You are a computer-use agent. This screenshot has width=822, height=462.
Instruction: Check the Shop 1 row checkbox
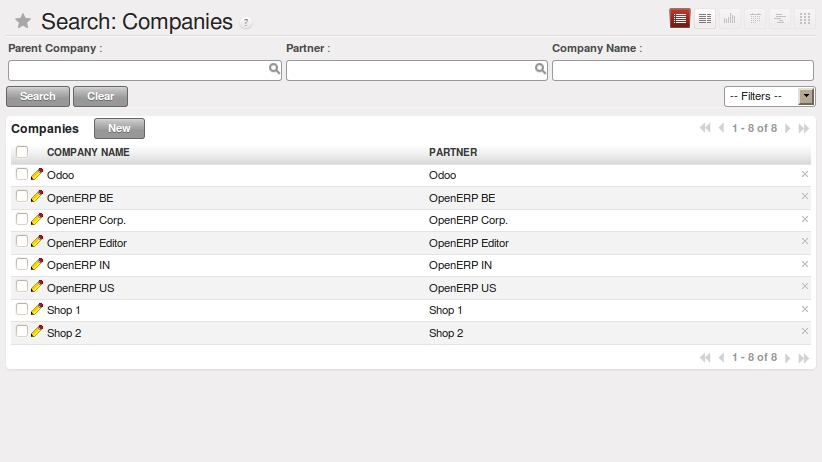[x=22, y=310]
